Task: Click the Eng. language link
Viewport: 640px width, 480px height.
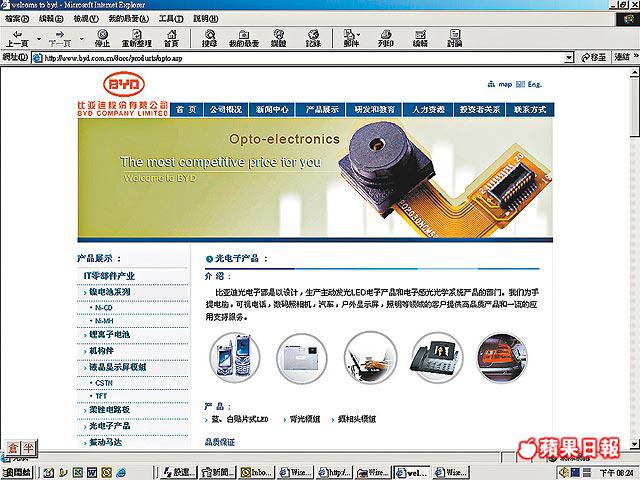Action: coord(535,84)
